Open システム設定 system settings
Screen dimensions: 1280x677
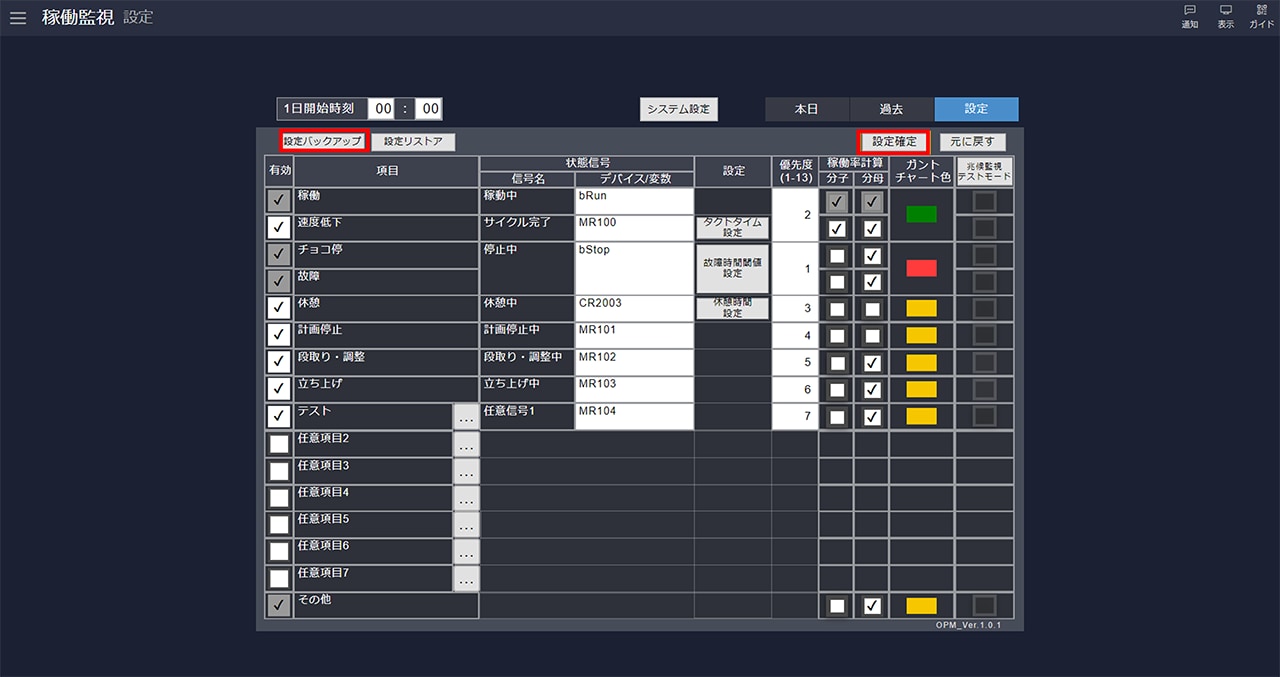click(678, 109)
